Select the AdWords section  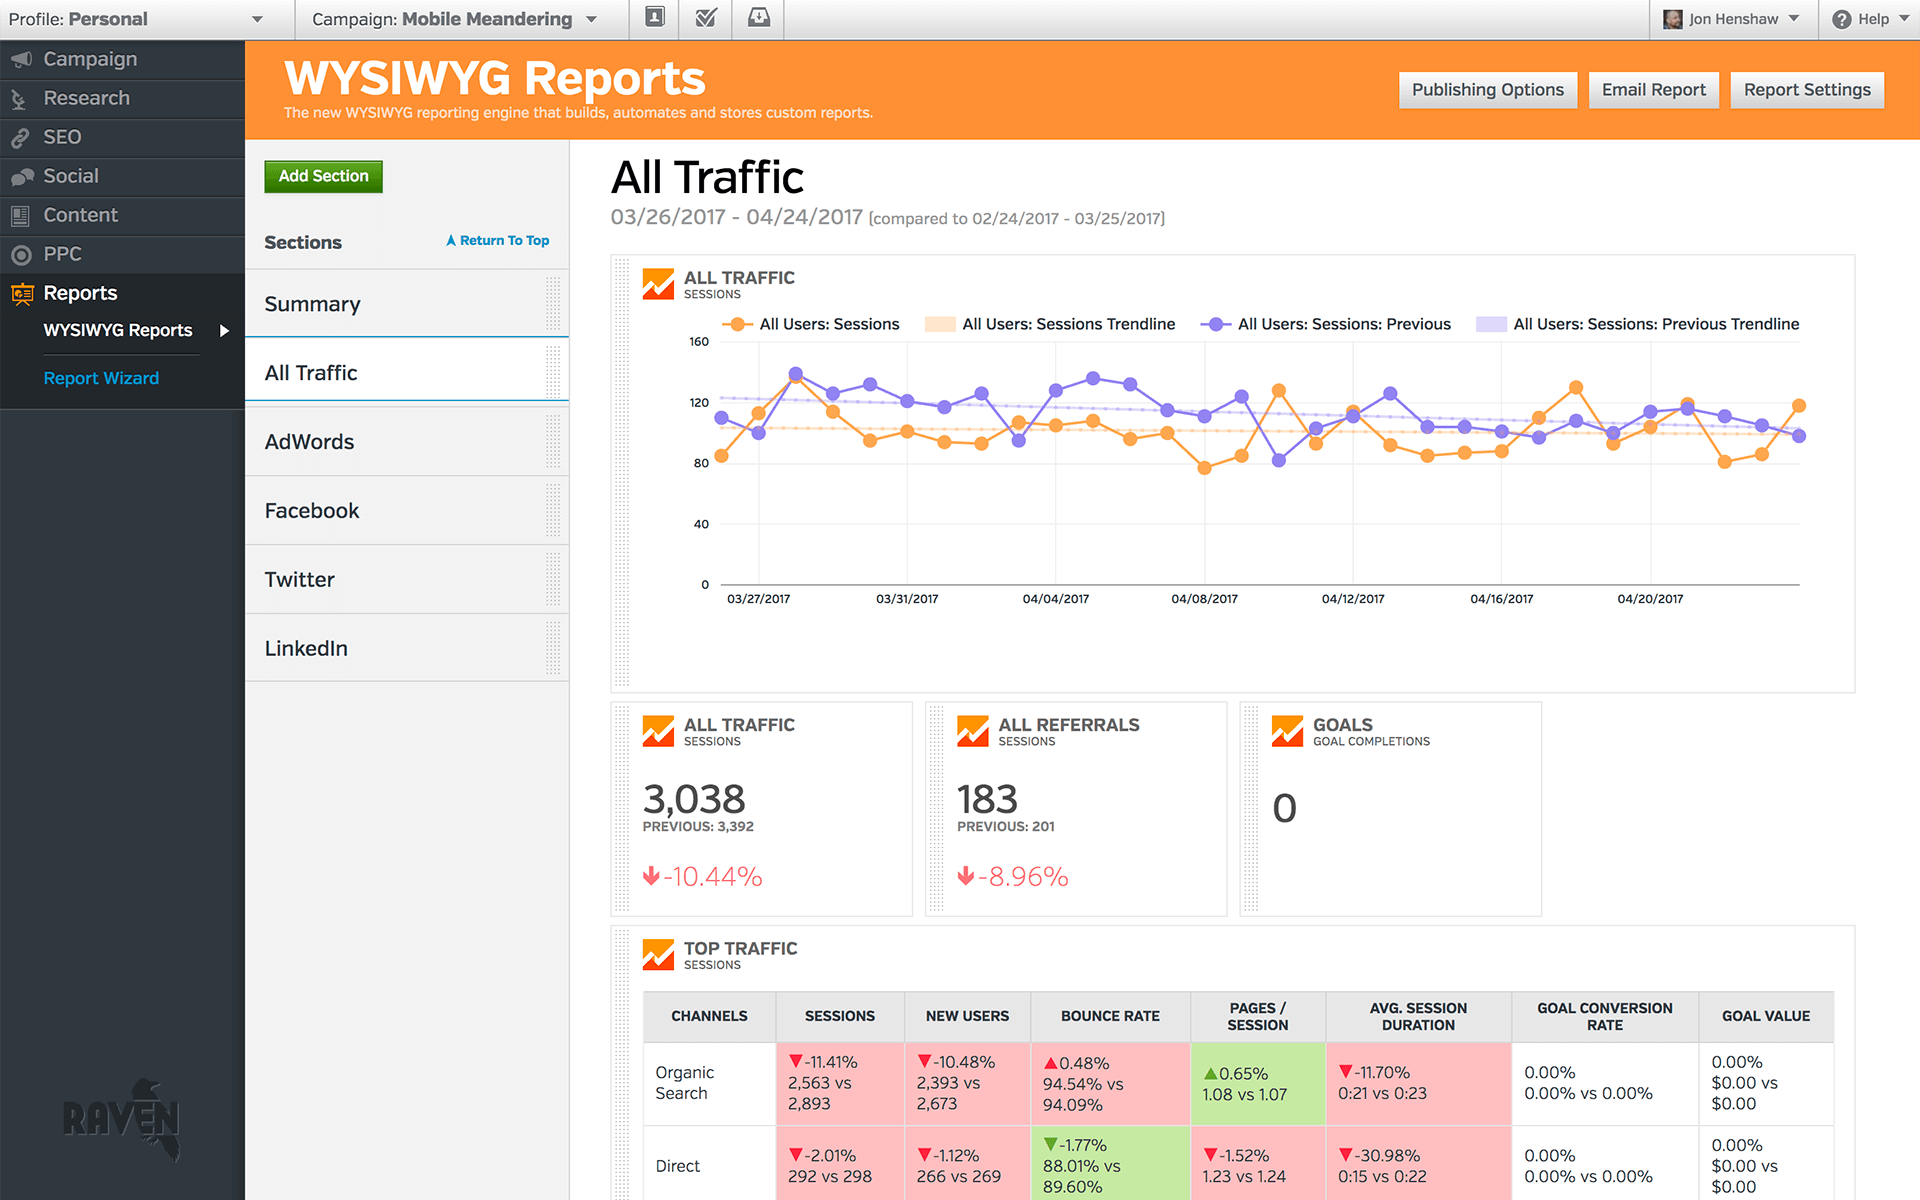(407, 442)
